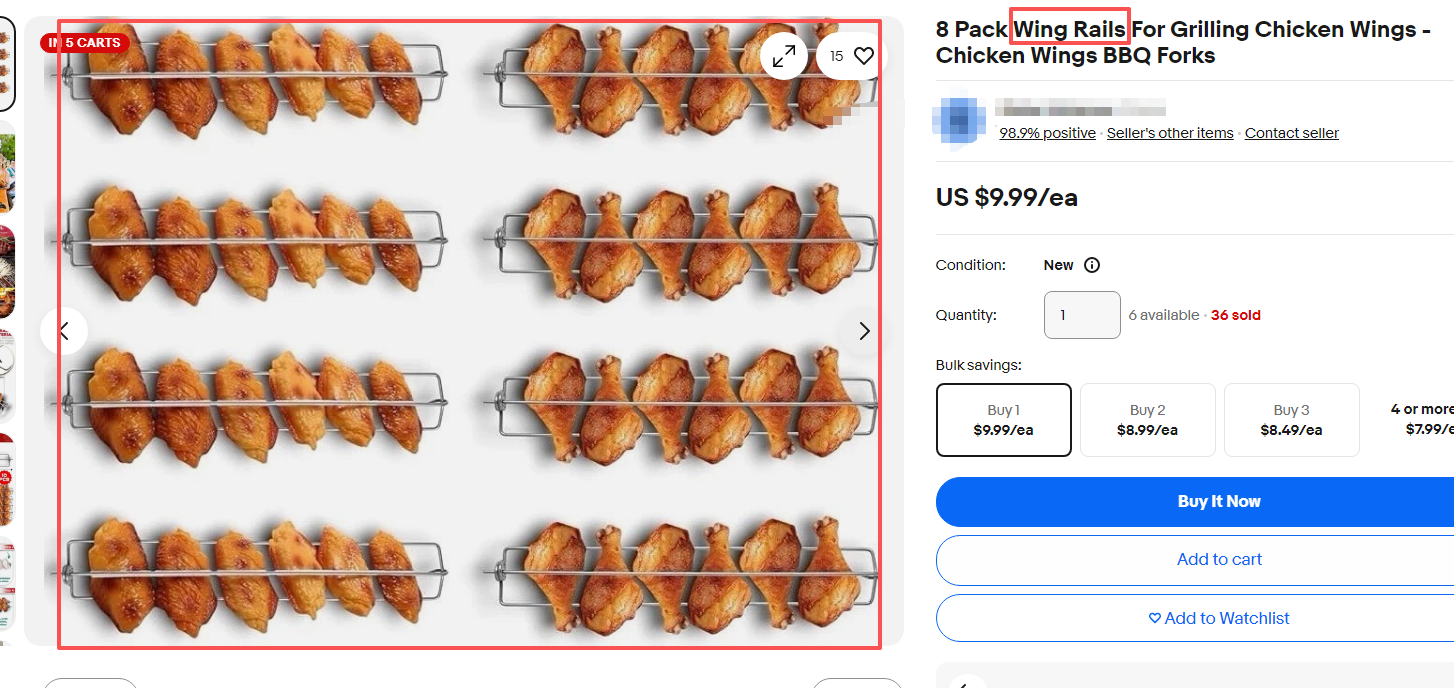Click the Condition info icon
Viewport: 1454px width, 688px height.
coord(1092,265)
